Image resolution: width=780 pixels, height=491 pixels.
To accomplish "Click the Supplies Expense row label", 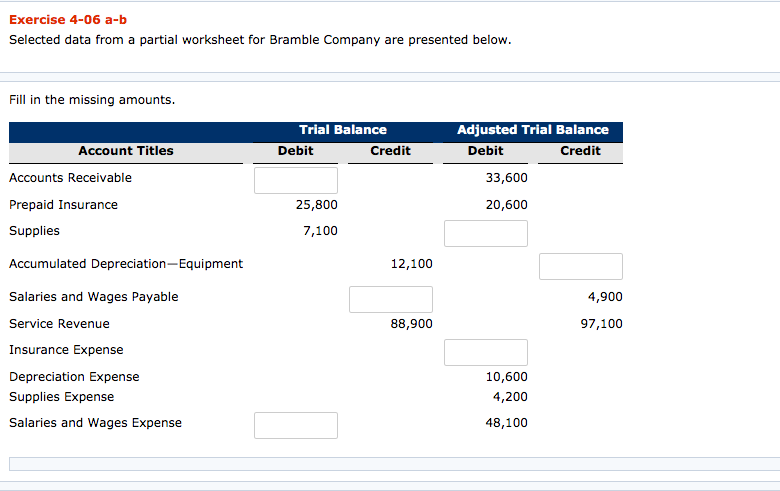I will click(x=62, y=396).
